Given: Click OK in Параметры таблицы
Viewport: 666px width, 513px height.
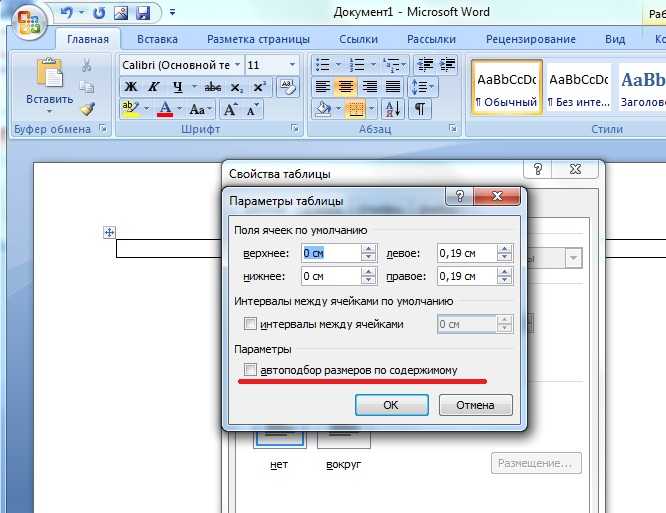Looking at the screenshot, I should coord(391,405).
